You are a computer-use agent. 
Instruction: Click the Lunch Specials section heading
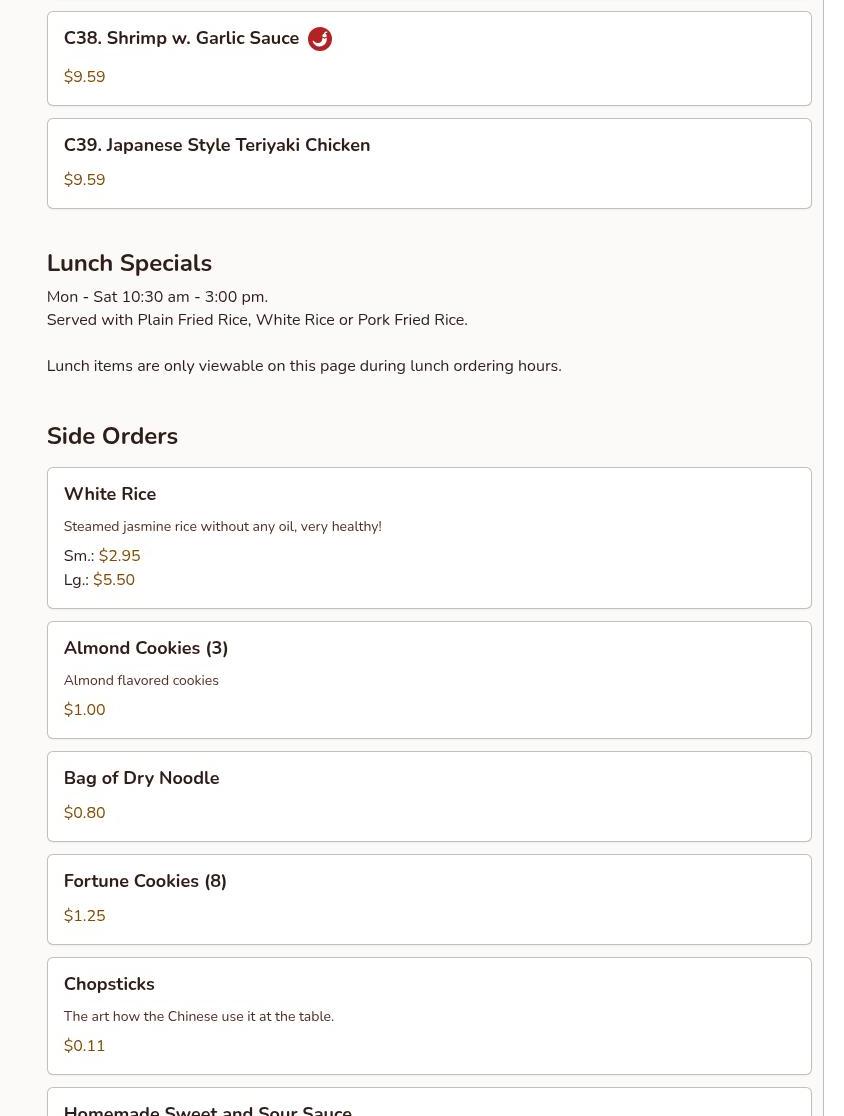[x=129, y=263]
